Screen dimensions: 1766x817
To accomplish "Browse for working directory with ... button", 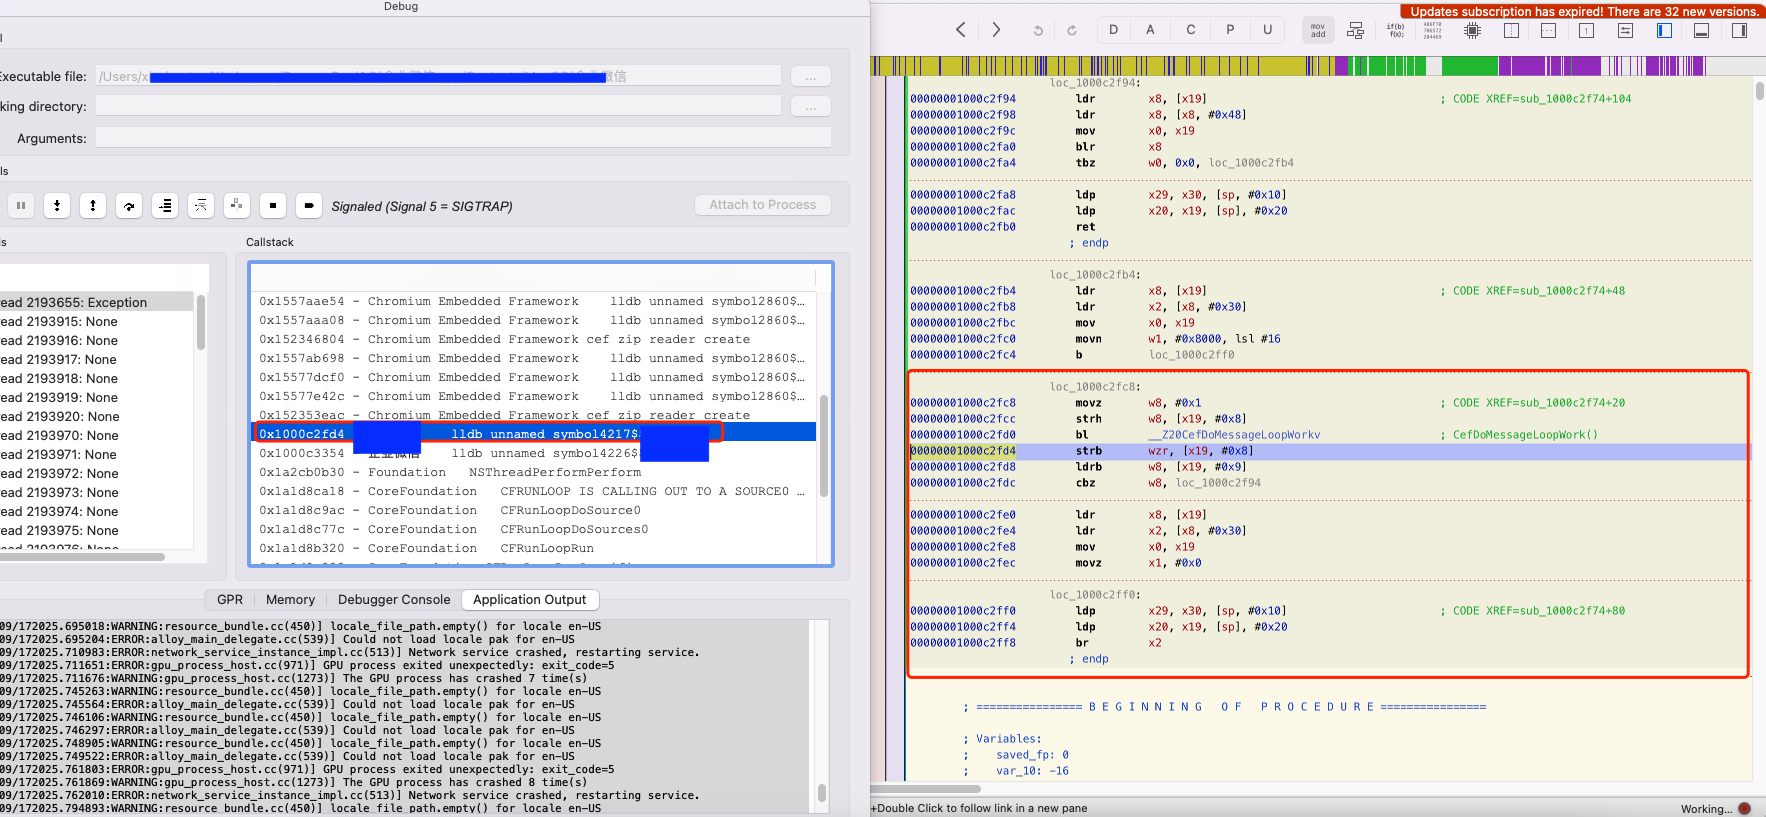I will (811, 106).
